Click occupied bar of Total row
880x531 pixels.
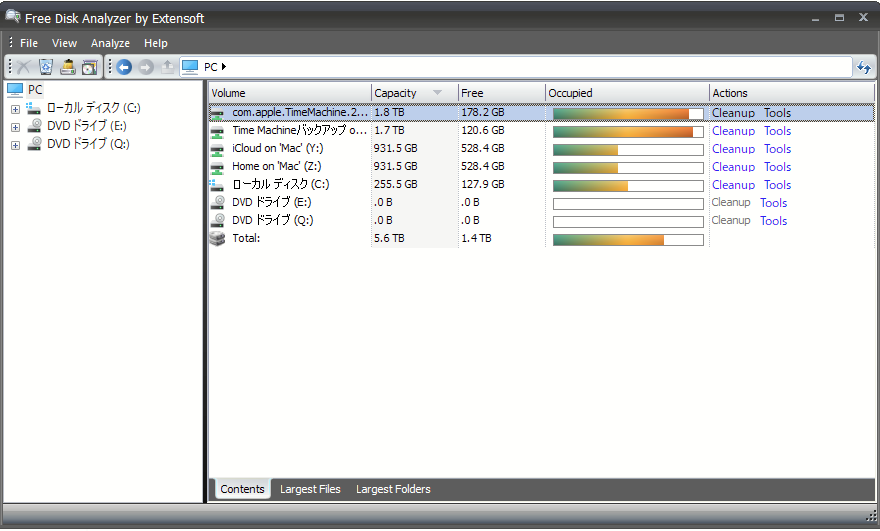[x=628, y=240]
